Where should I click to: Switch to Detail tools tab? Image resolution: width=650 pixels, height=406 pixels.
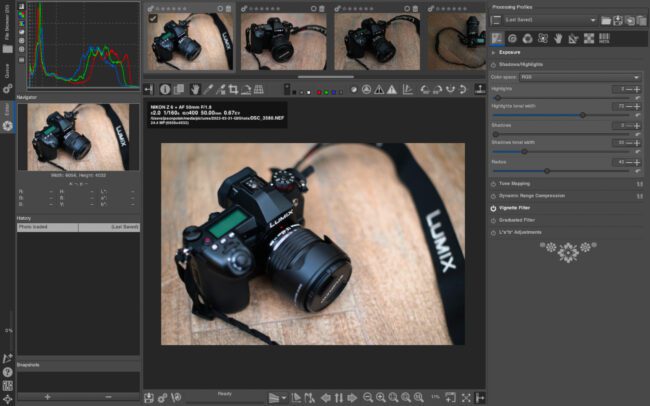(x=512, y=39)
